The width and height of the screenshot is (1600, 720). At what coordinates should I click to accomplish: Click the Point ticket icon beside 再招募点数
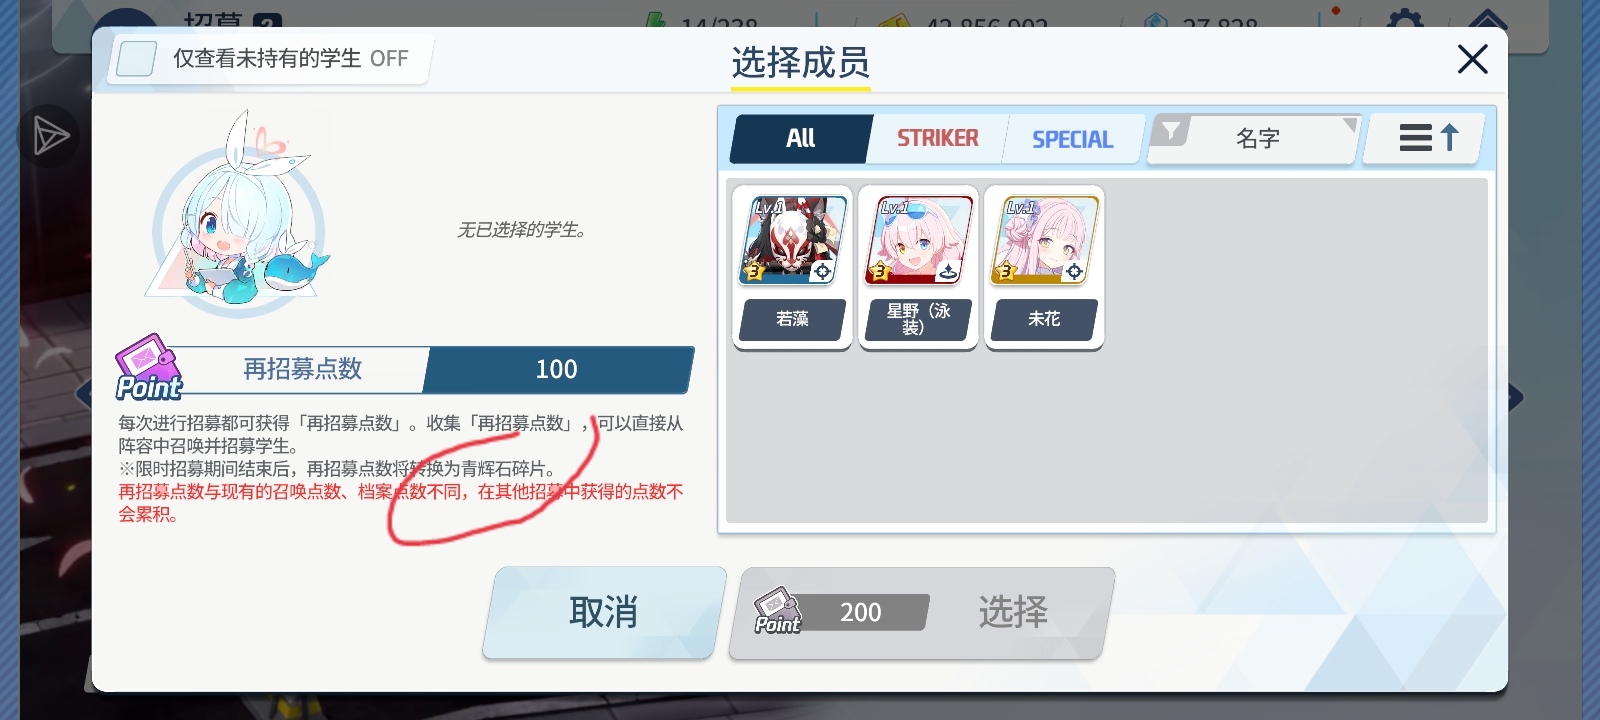click(149, 368)
